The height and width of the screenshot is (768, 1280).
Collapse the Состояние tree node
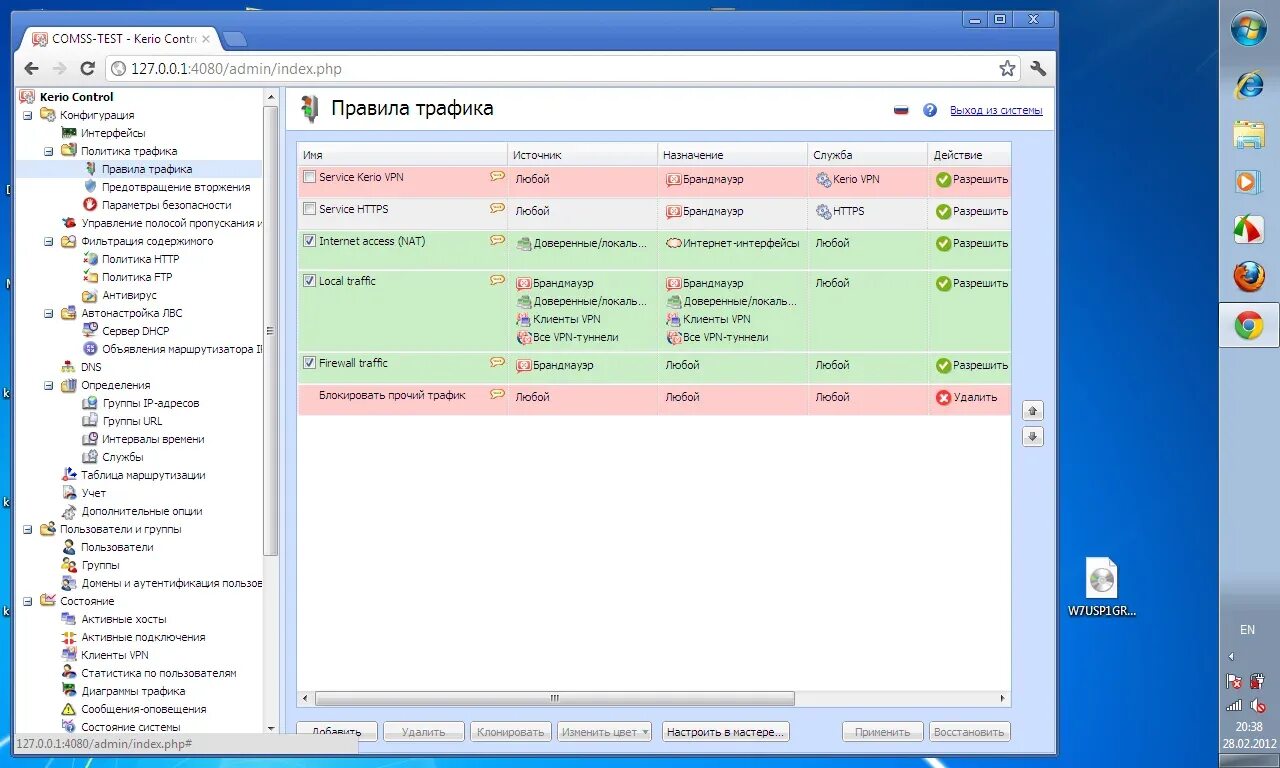click(28, 601)
